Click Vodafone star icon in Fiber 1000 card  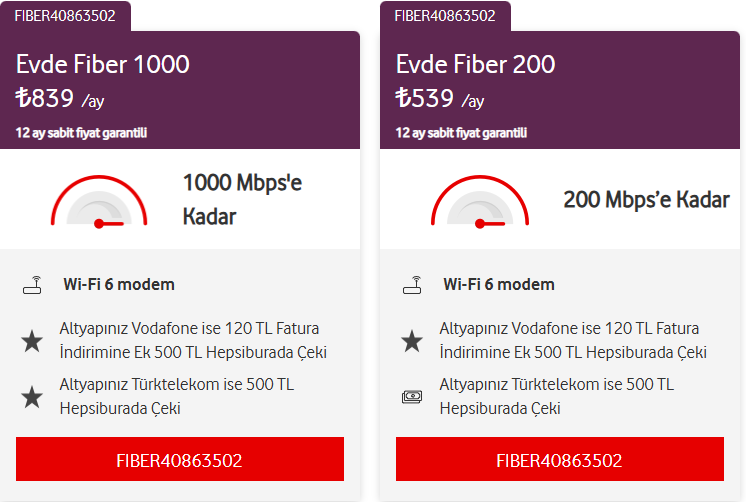[x=32, y=341]
